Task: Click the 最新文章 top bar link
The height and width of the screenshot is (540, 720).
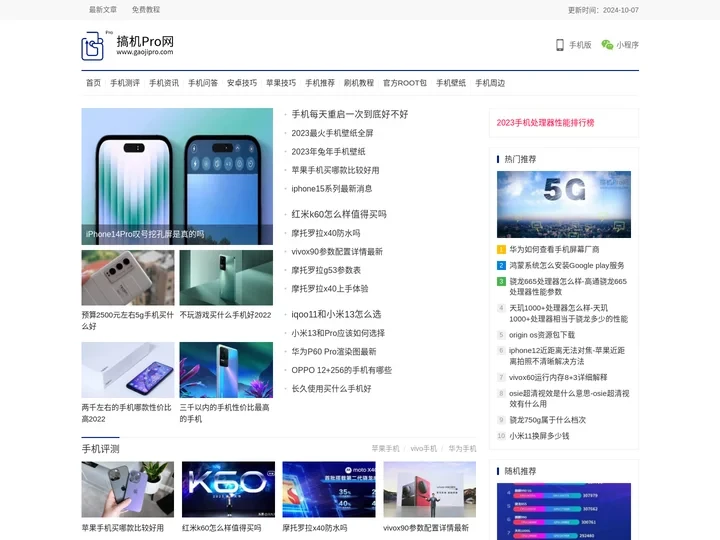Action: [103, 10]
